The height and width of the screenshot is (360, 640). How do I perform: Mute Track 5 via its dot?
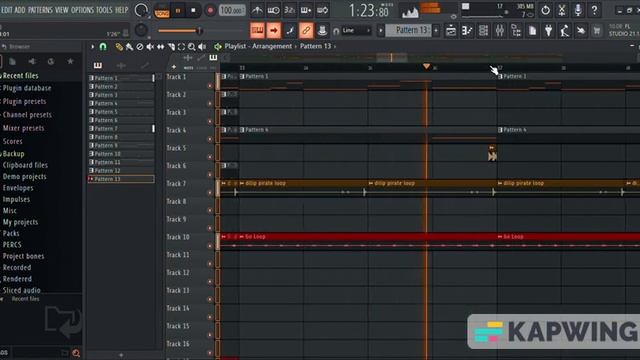[210, 157]
